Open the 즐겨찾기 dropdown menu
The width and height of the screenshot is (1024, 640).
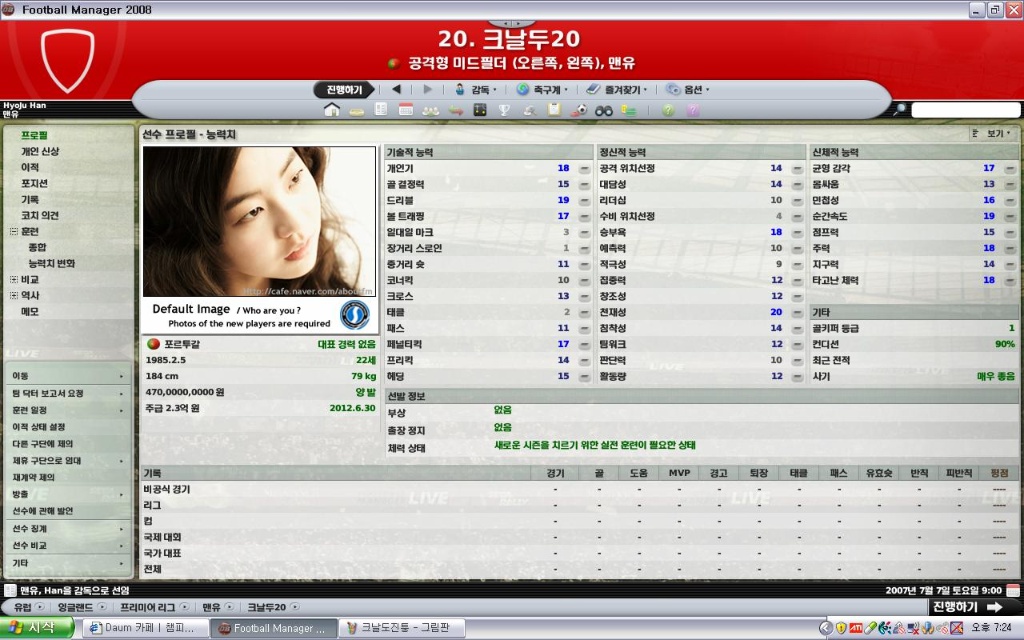616,89
